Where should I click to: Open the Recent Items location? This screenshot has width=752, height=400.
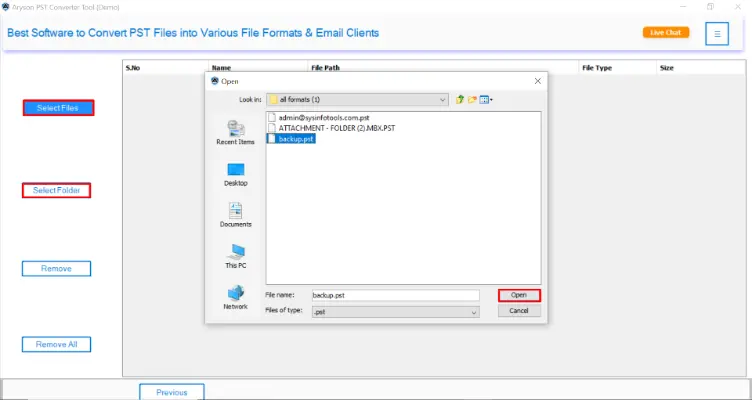pos(235,132)
